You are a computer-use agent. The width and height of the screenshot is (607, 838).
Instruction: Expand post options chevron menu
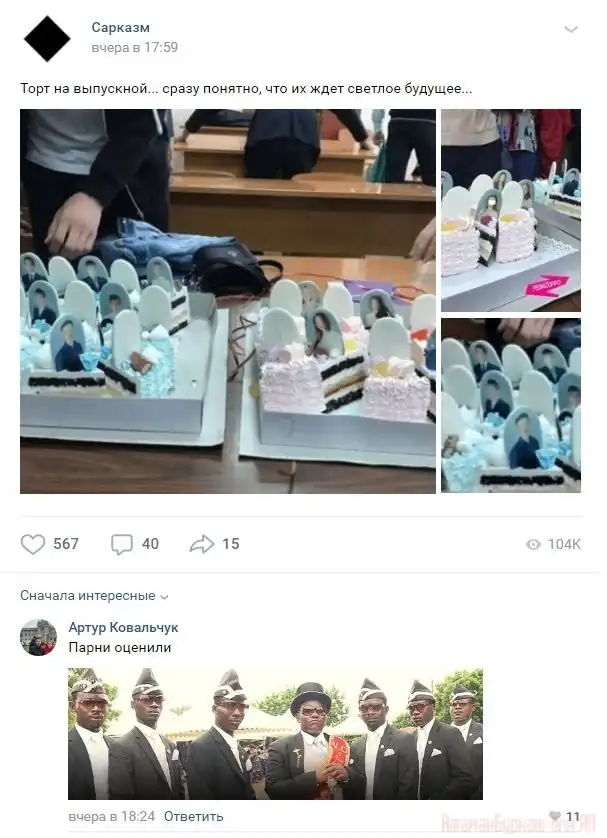point(571,29)
